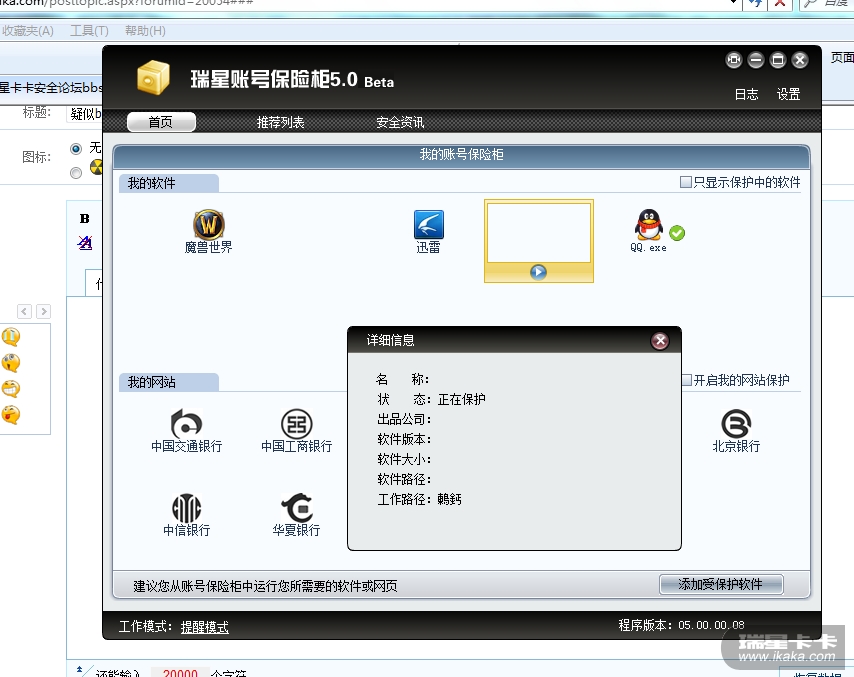The height and width of the screenshot is (677, 854).
Task: Click the 提醒模式 work mode link
Action: click(x=205, y=627)
